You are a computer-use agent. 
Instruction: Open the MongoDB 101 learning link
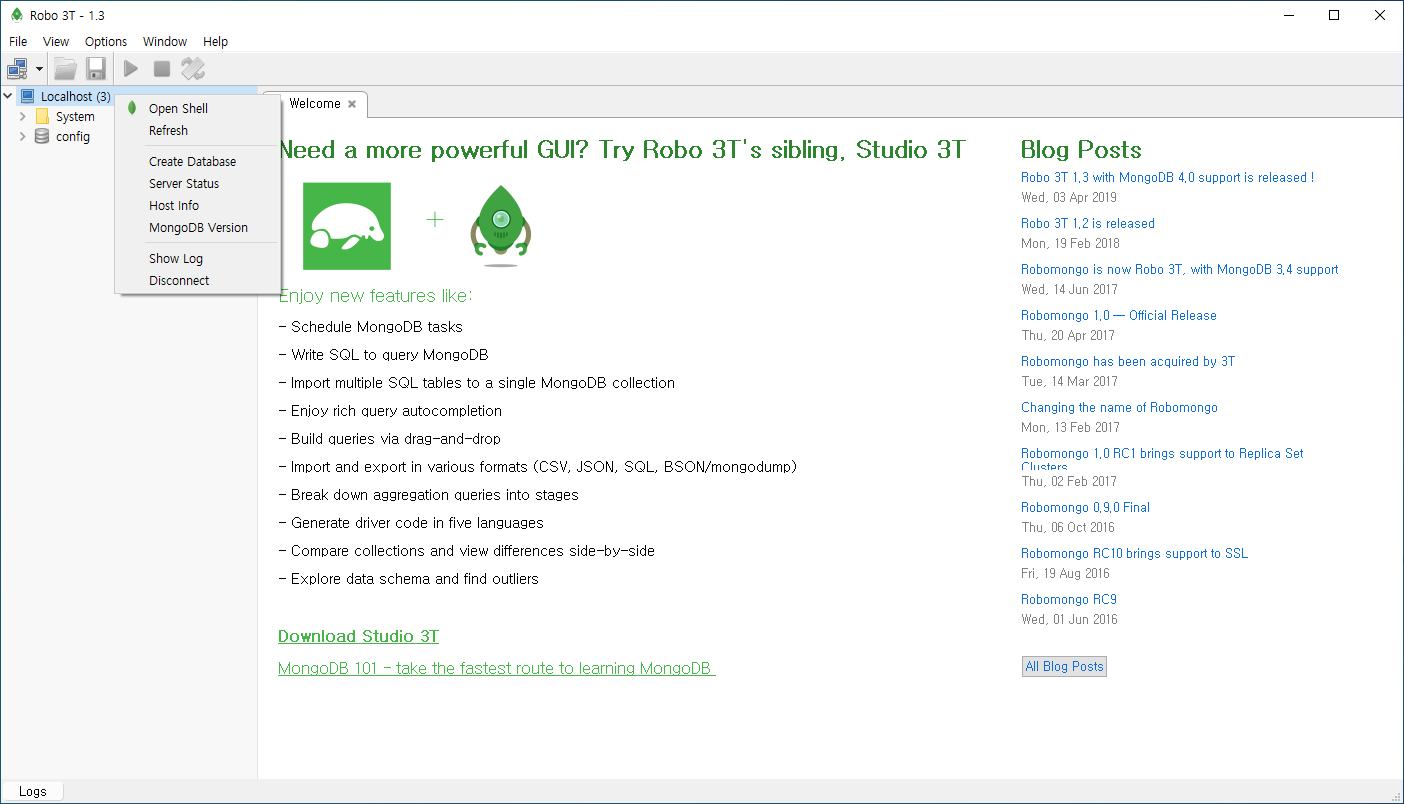pyautogui.click(x=497, y=668)
